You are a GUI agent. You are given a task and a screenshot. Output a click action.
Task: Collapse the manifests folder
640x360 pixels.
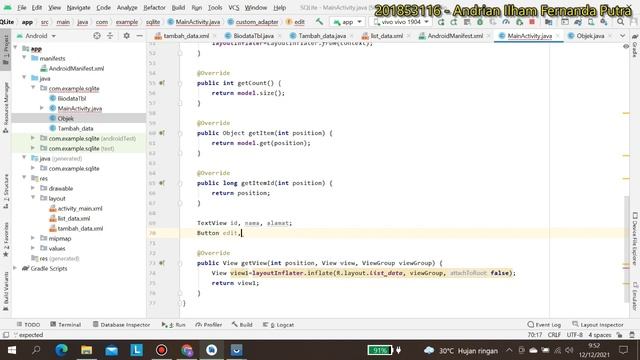coord(24,58)
